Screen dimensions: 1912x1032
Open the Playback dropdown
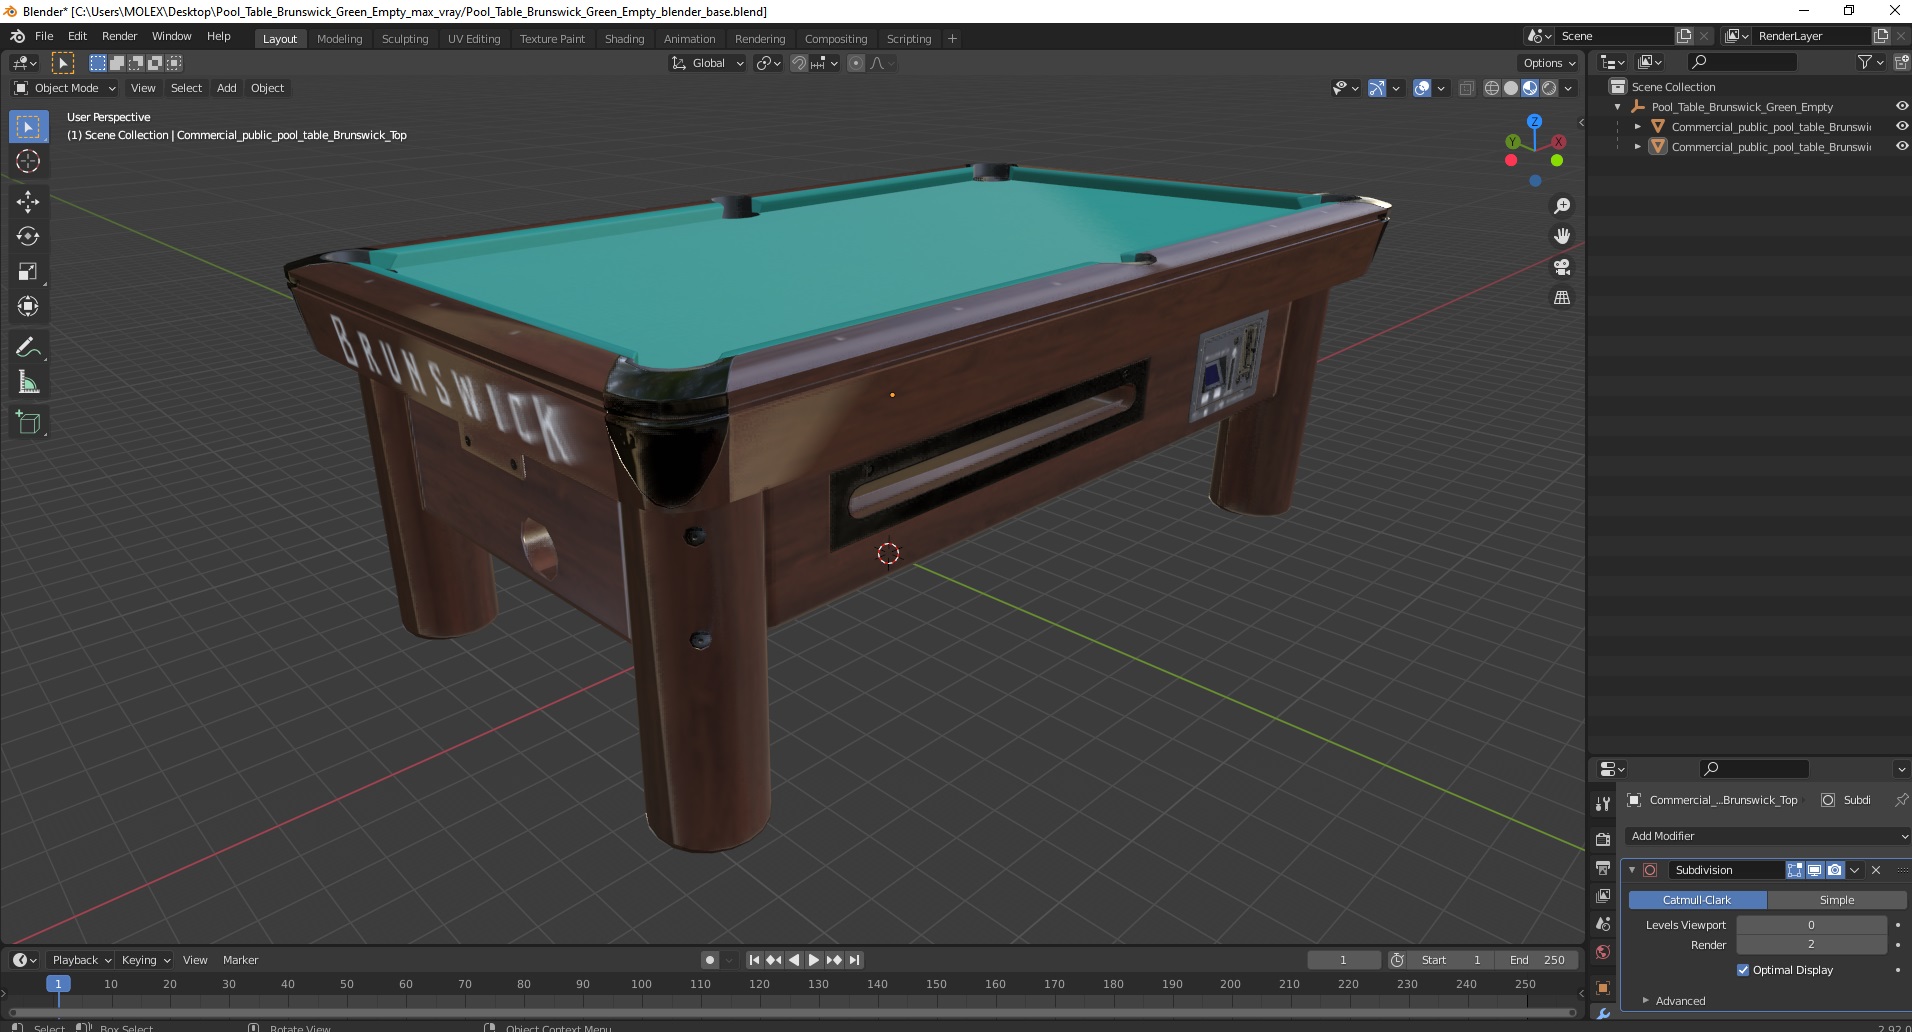[x=80, y=960]
